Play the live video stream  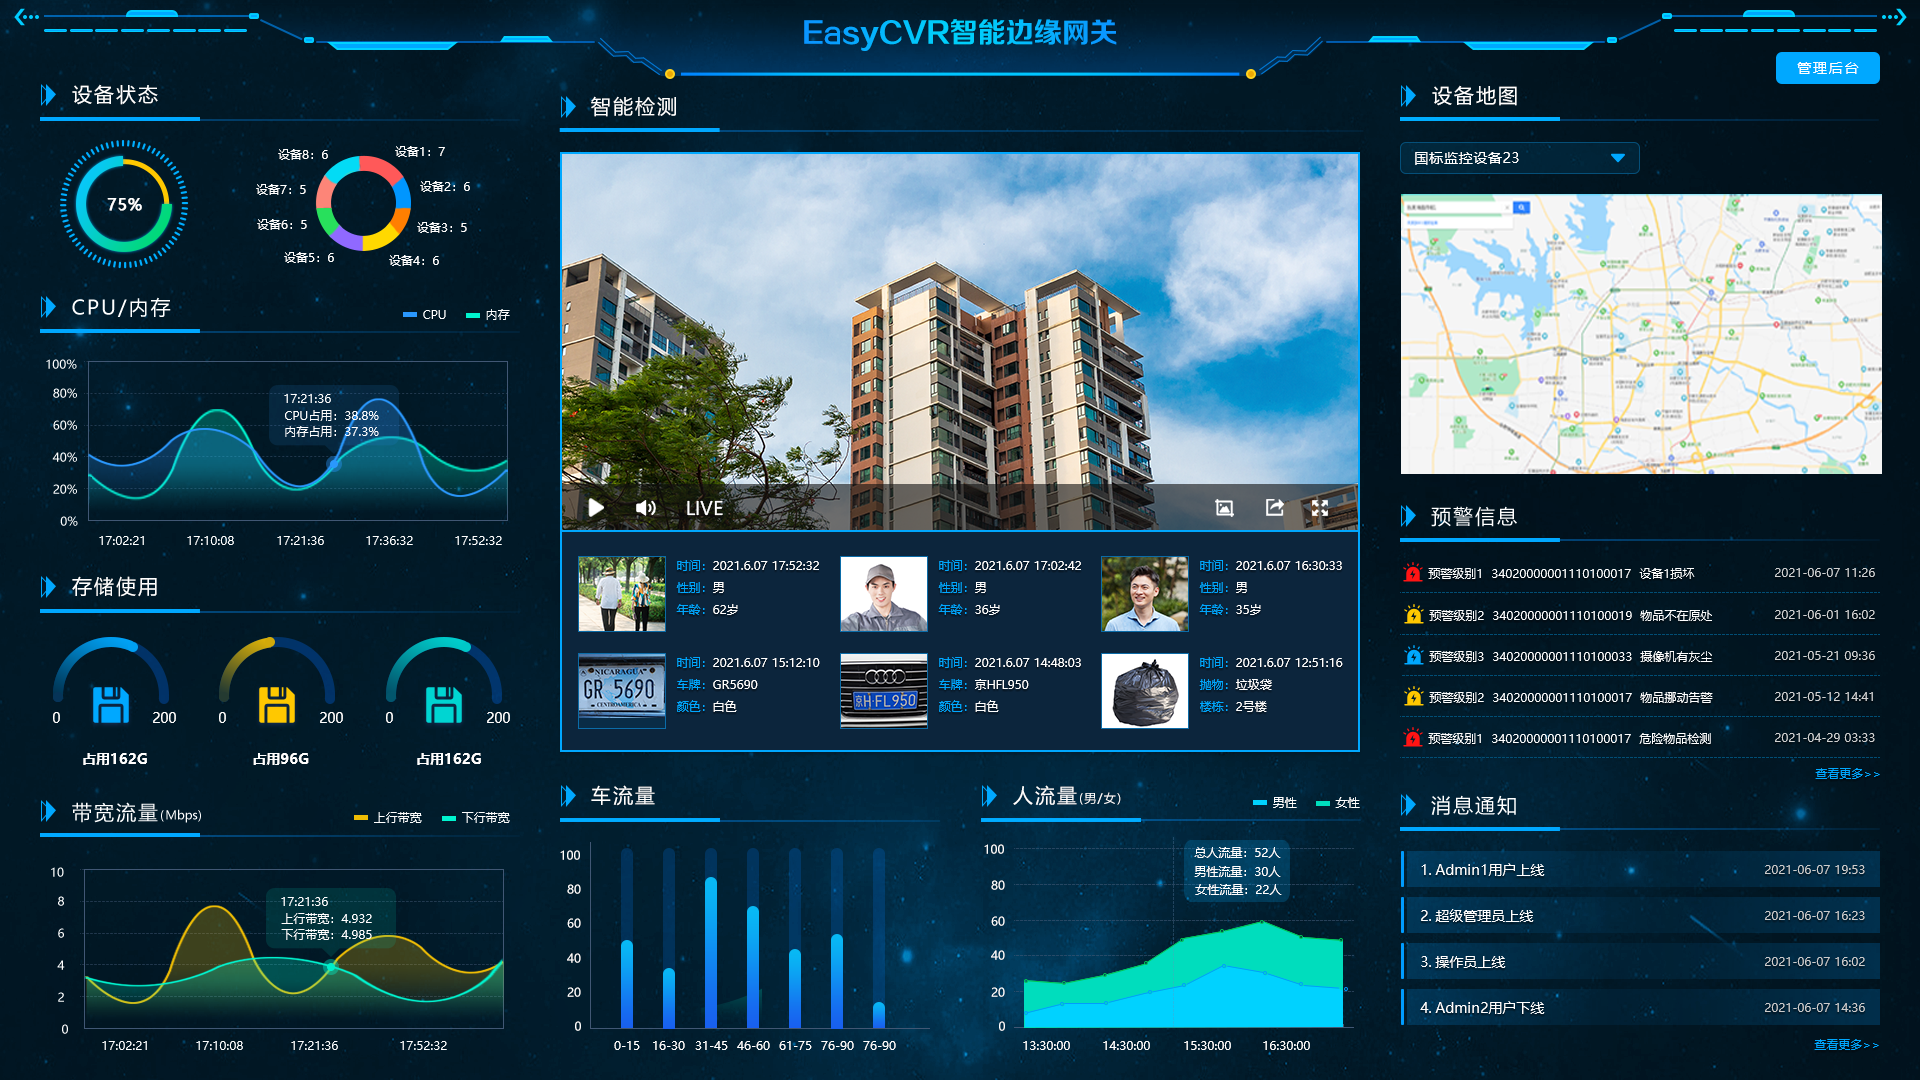[596, 508]
